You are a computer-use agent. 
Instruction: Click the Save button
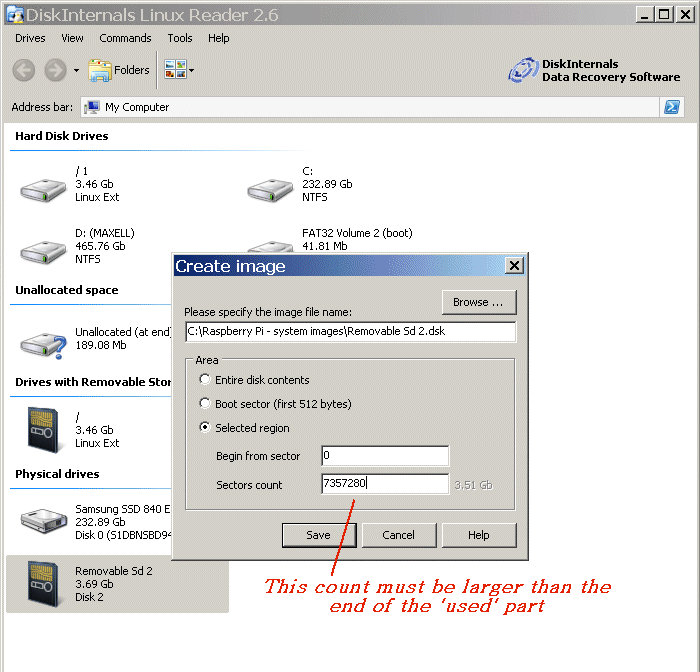point(319,535)
